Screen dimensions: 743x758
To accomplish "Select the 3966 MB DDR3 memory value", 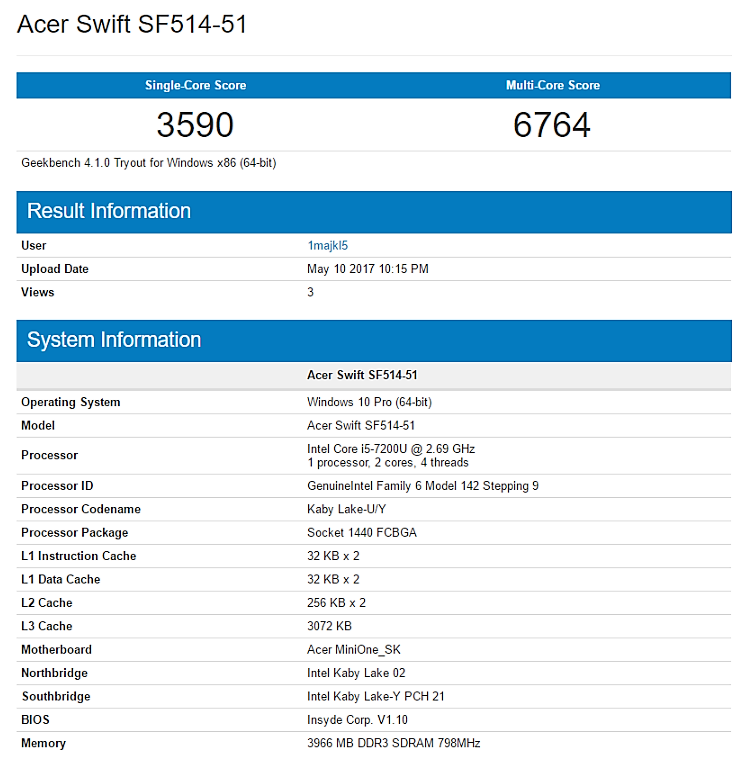I will 393,743.
